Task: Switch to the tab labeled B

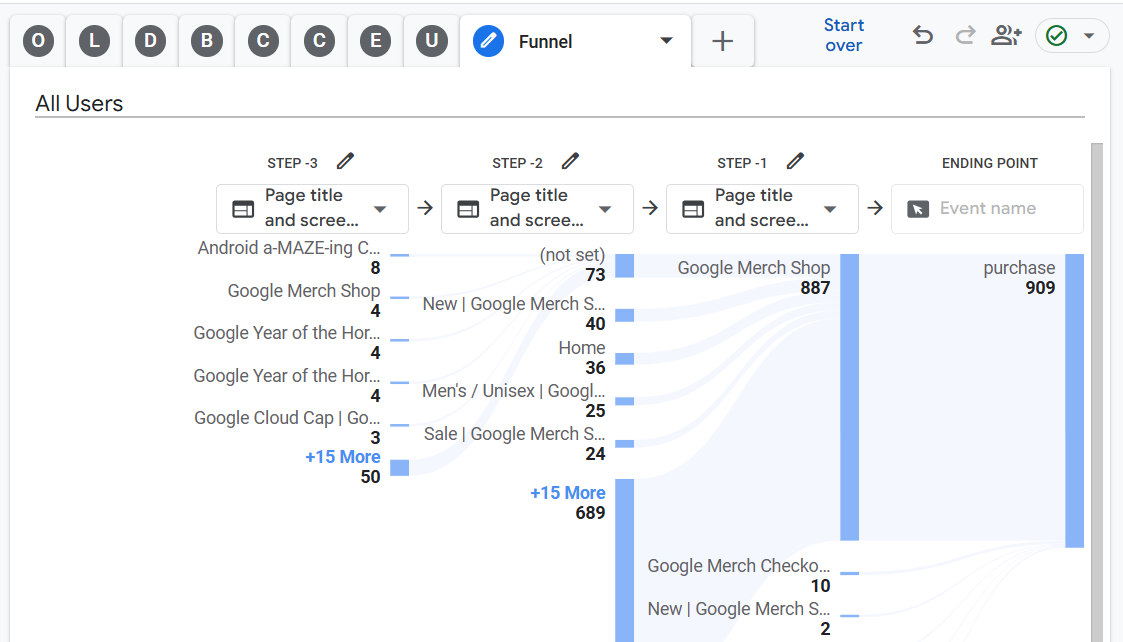Action: (x=207, y=41)
